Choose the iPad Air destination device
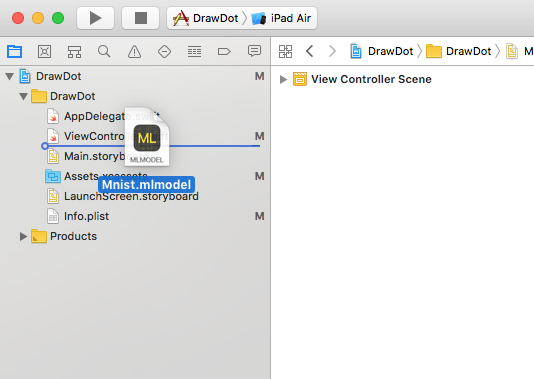 point(281,18)
